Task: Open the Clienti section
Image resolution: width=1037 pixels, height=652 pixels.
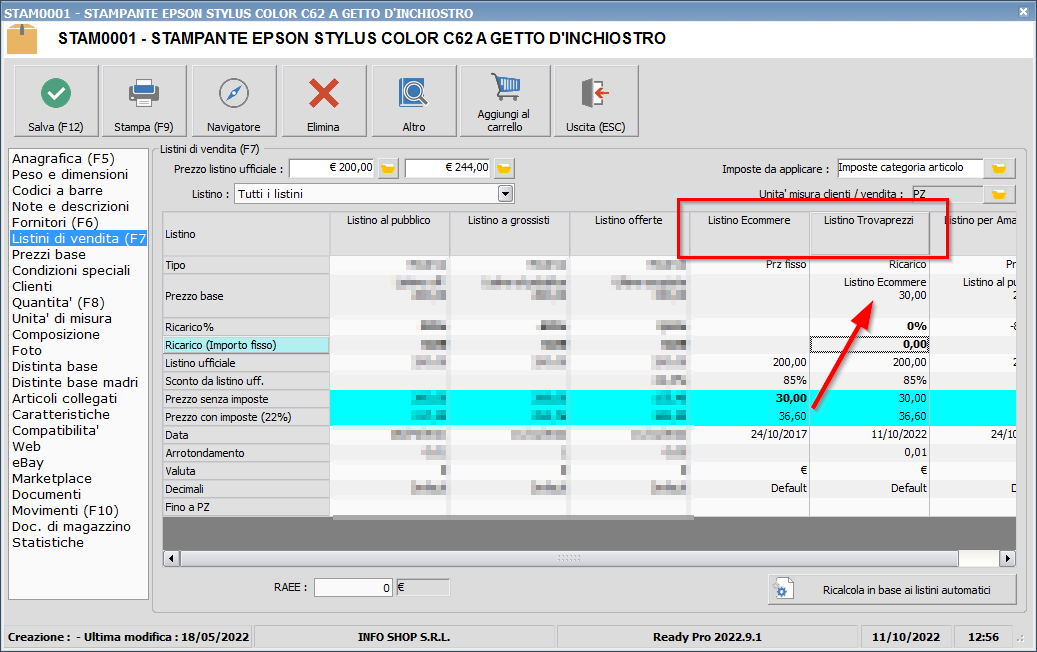Action: (x=32, y=286)
